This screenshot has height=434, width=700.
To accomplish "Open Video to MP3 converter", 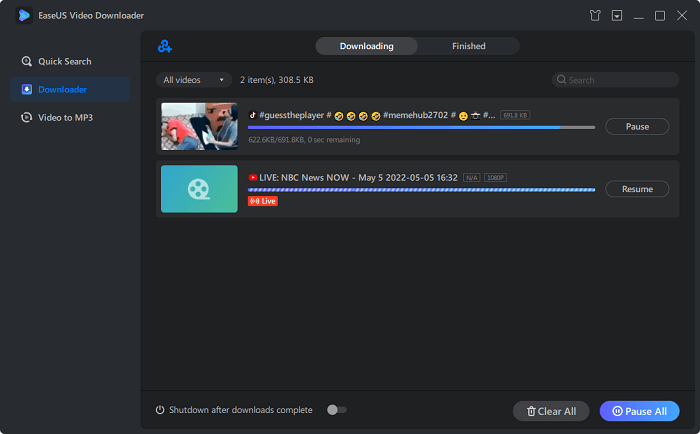I will click(x=65, y=117).
